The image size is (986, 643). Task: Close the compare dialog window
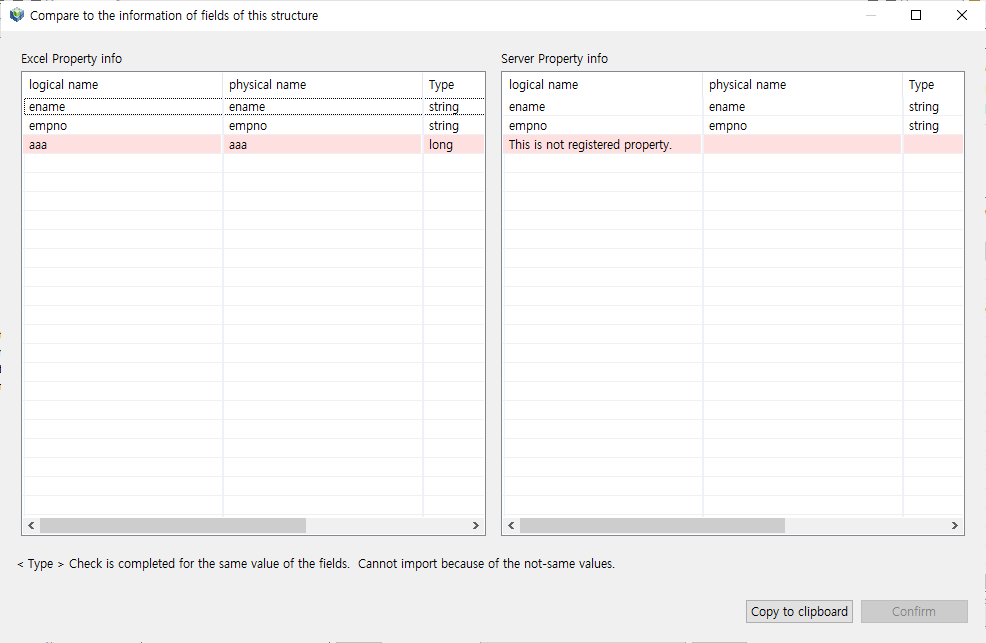tap(961, 15)
